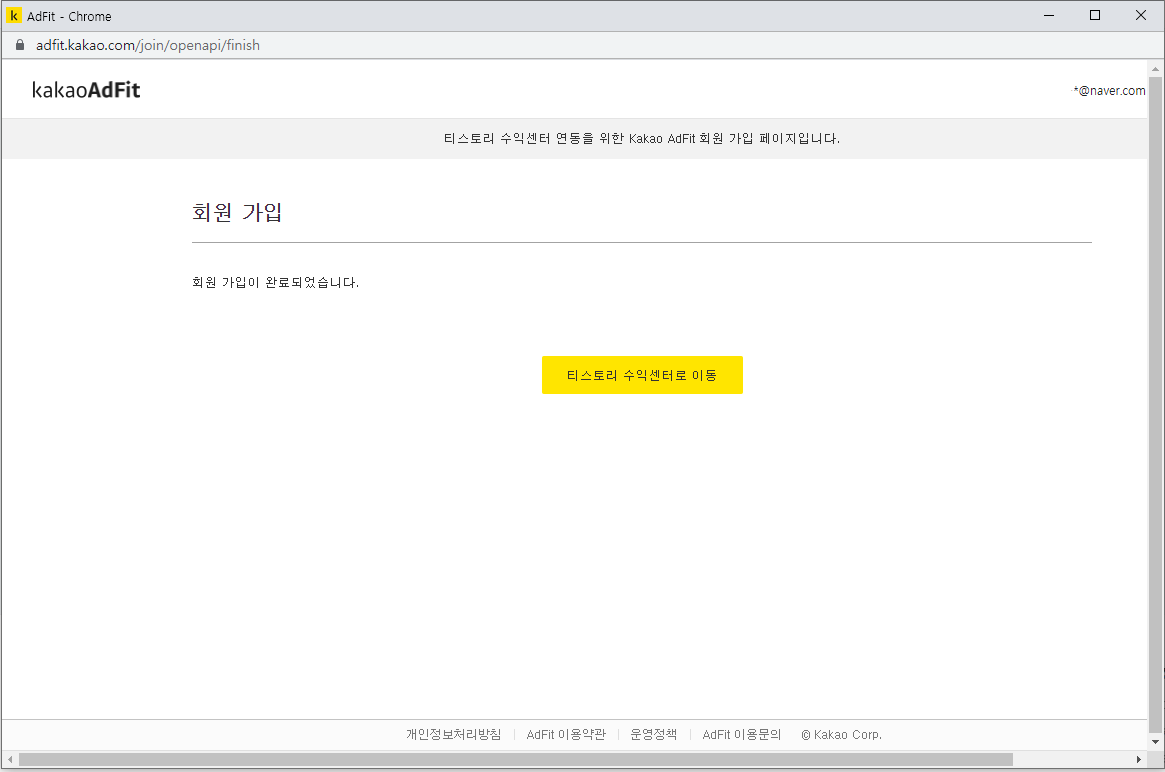Click the vertical scrollbar down arrow

[1155, 742]
